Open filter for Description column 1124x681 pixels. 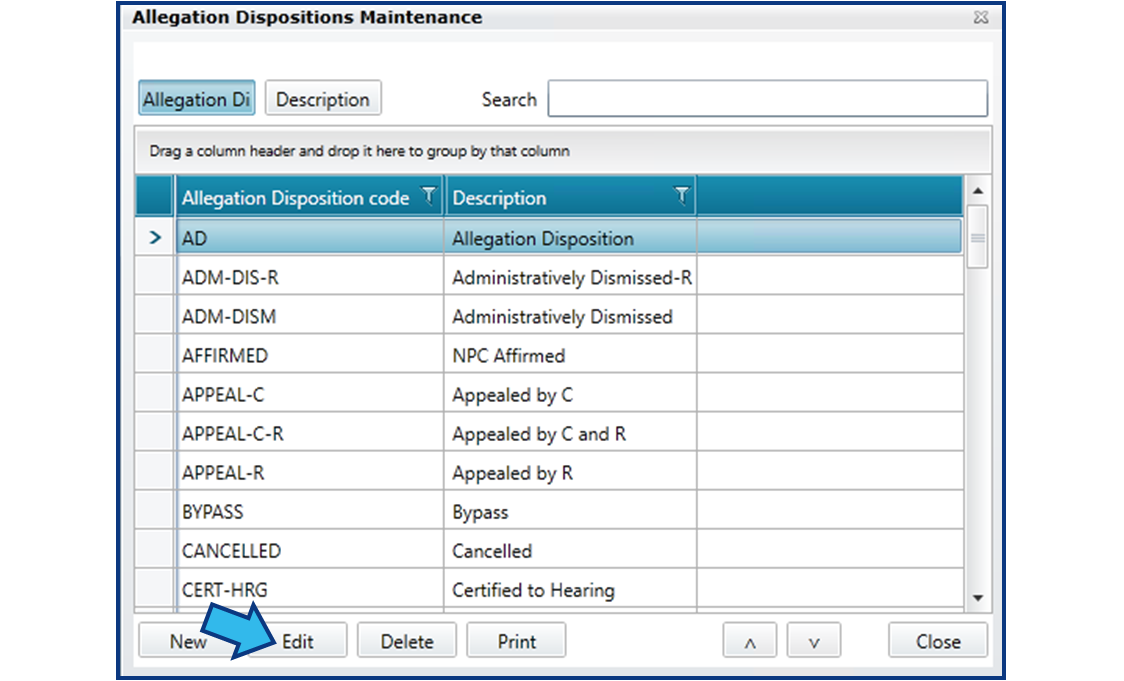pyautogui.click(x=682, y=196)
